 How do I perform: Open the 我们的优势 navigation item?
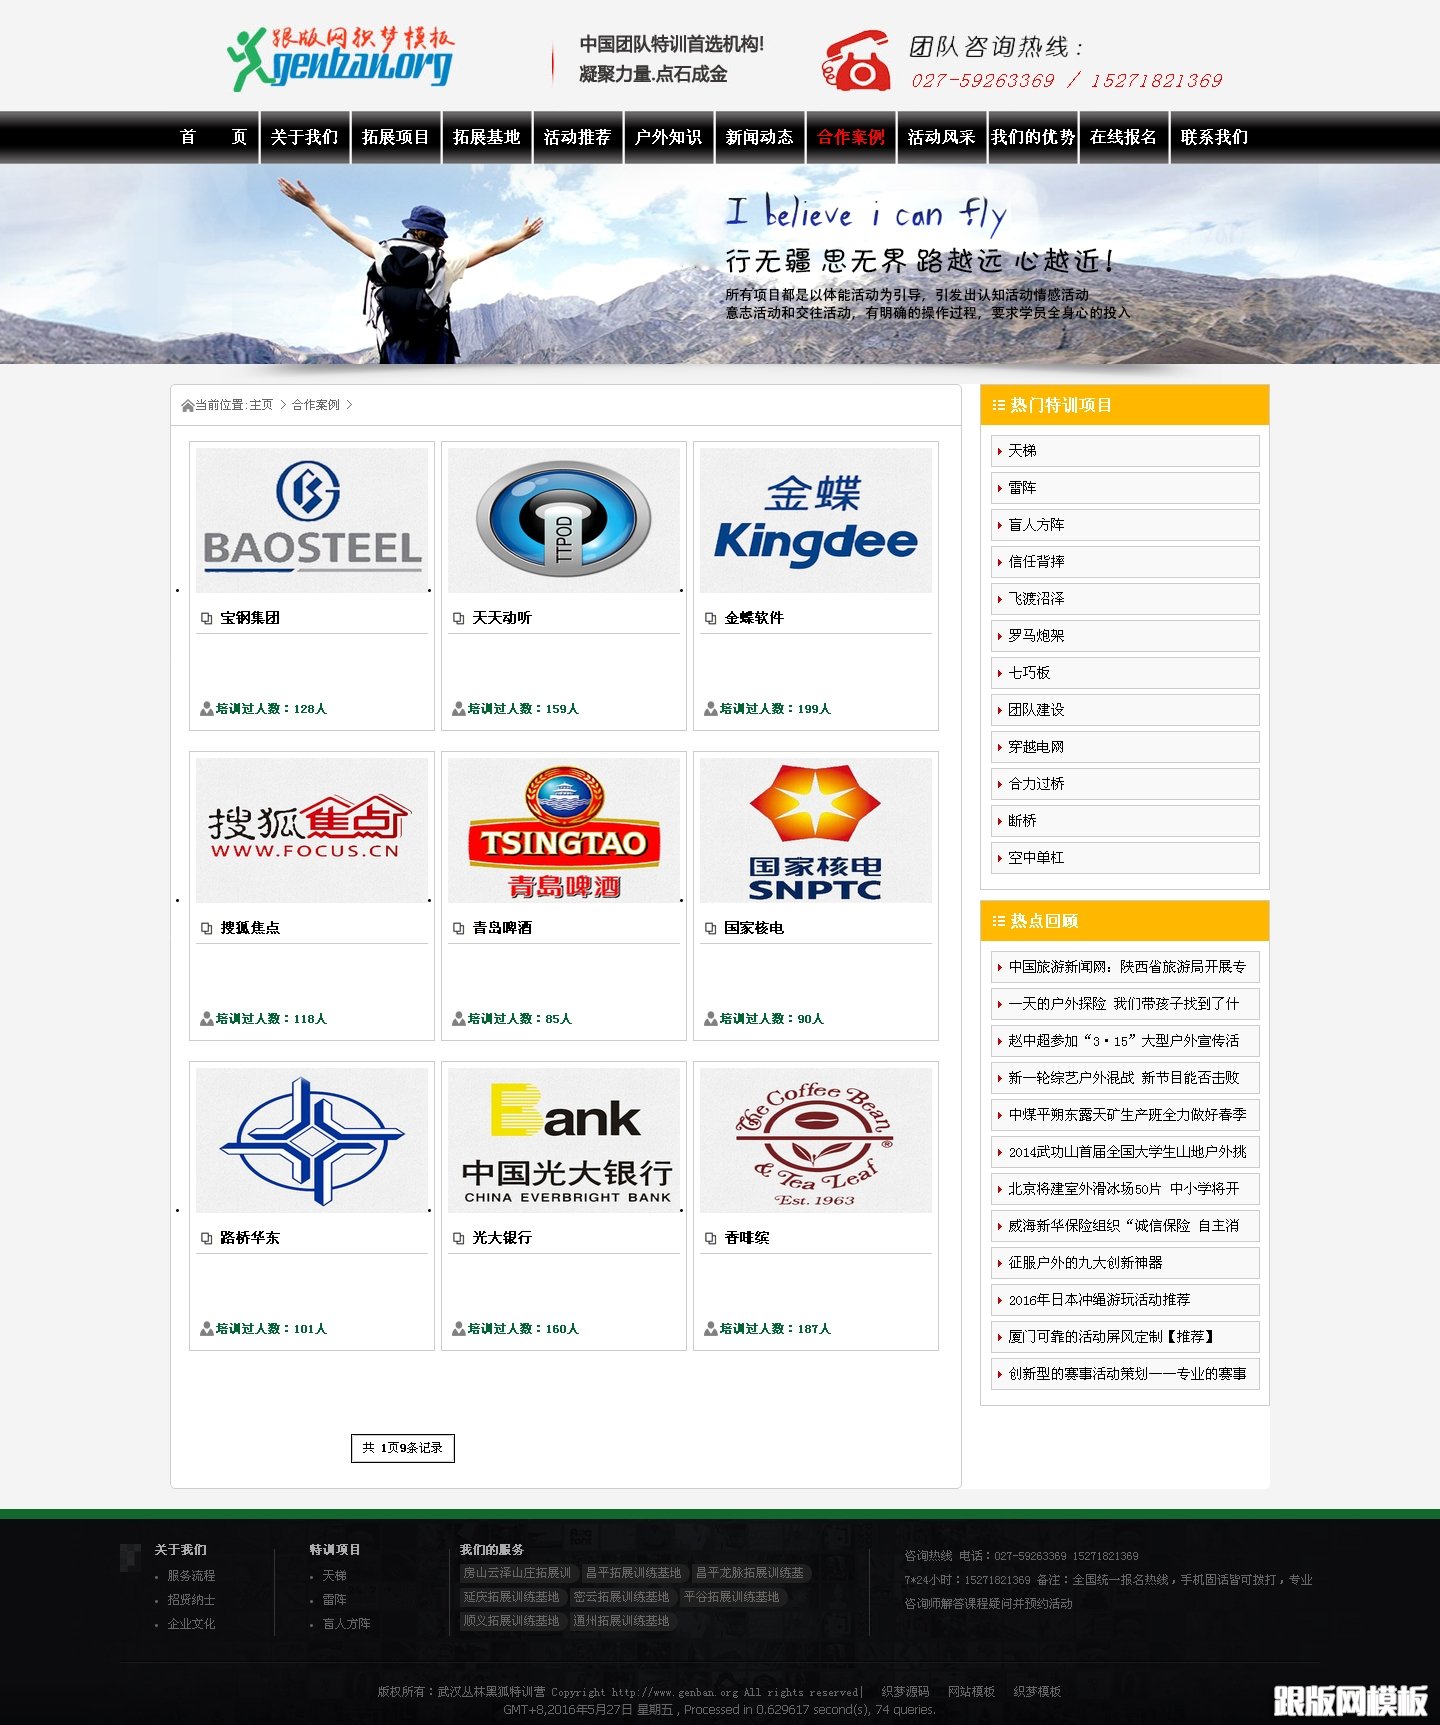click(x=1033, y=137)
